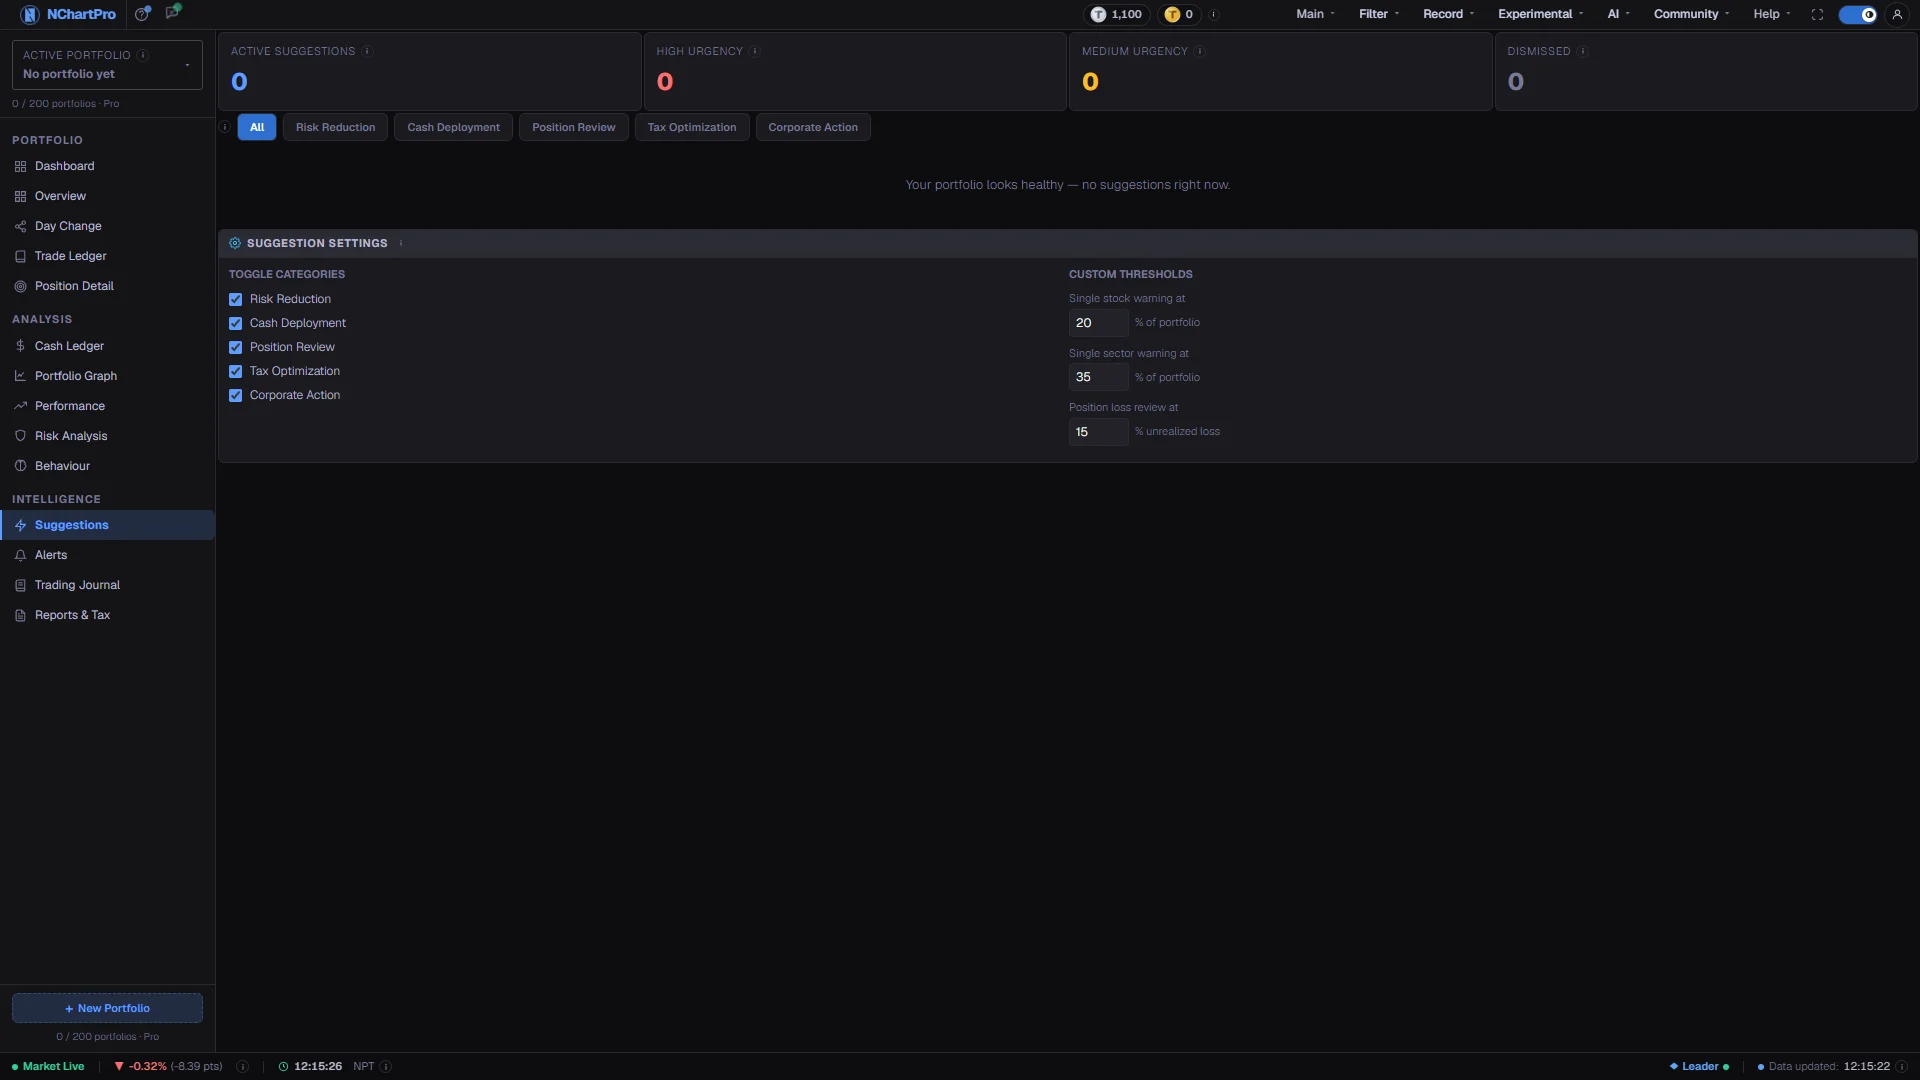This screenshot has height=1080, width=1920.
Task: Open the Help menu dropdown
Action: click(x=1771, y=14)
